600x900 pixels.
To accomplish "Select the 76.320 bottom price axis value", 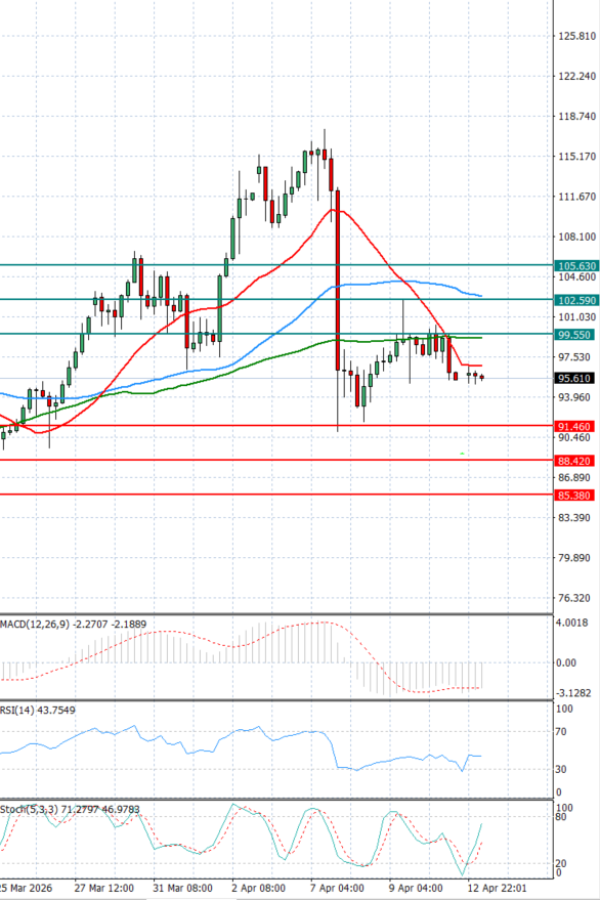I will [576, 598].
